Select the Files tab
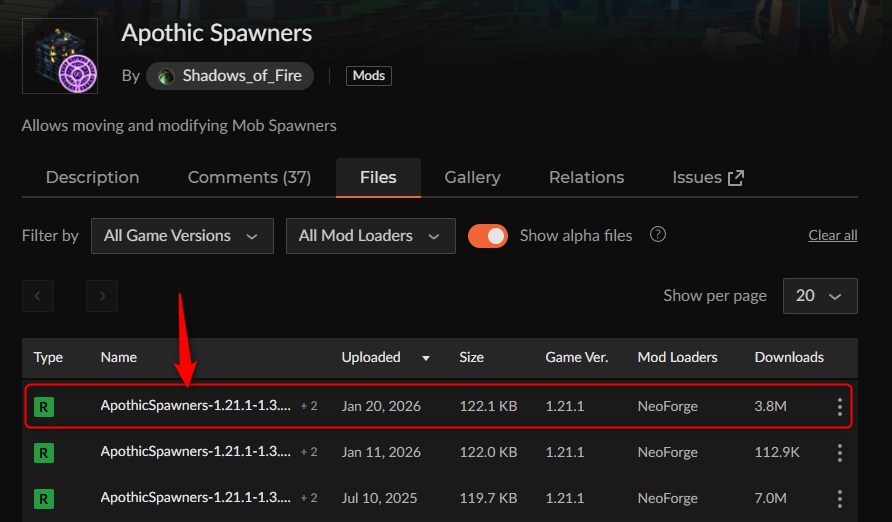892x522 pixels. (378, 177)
